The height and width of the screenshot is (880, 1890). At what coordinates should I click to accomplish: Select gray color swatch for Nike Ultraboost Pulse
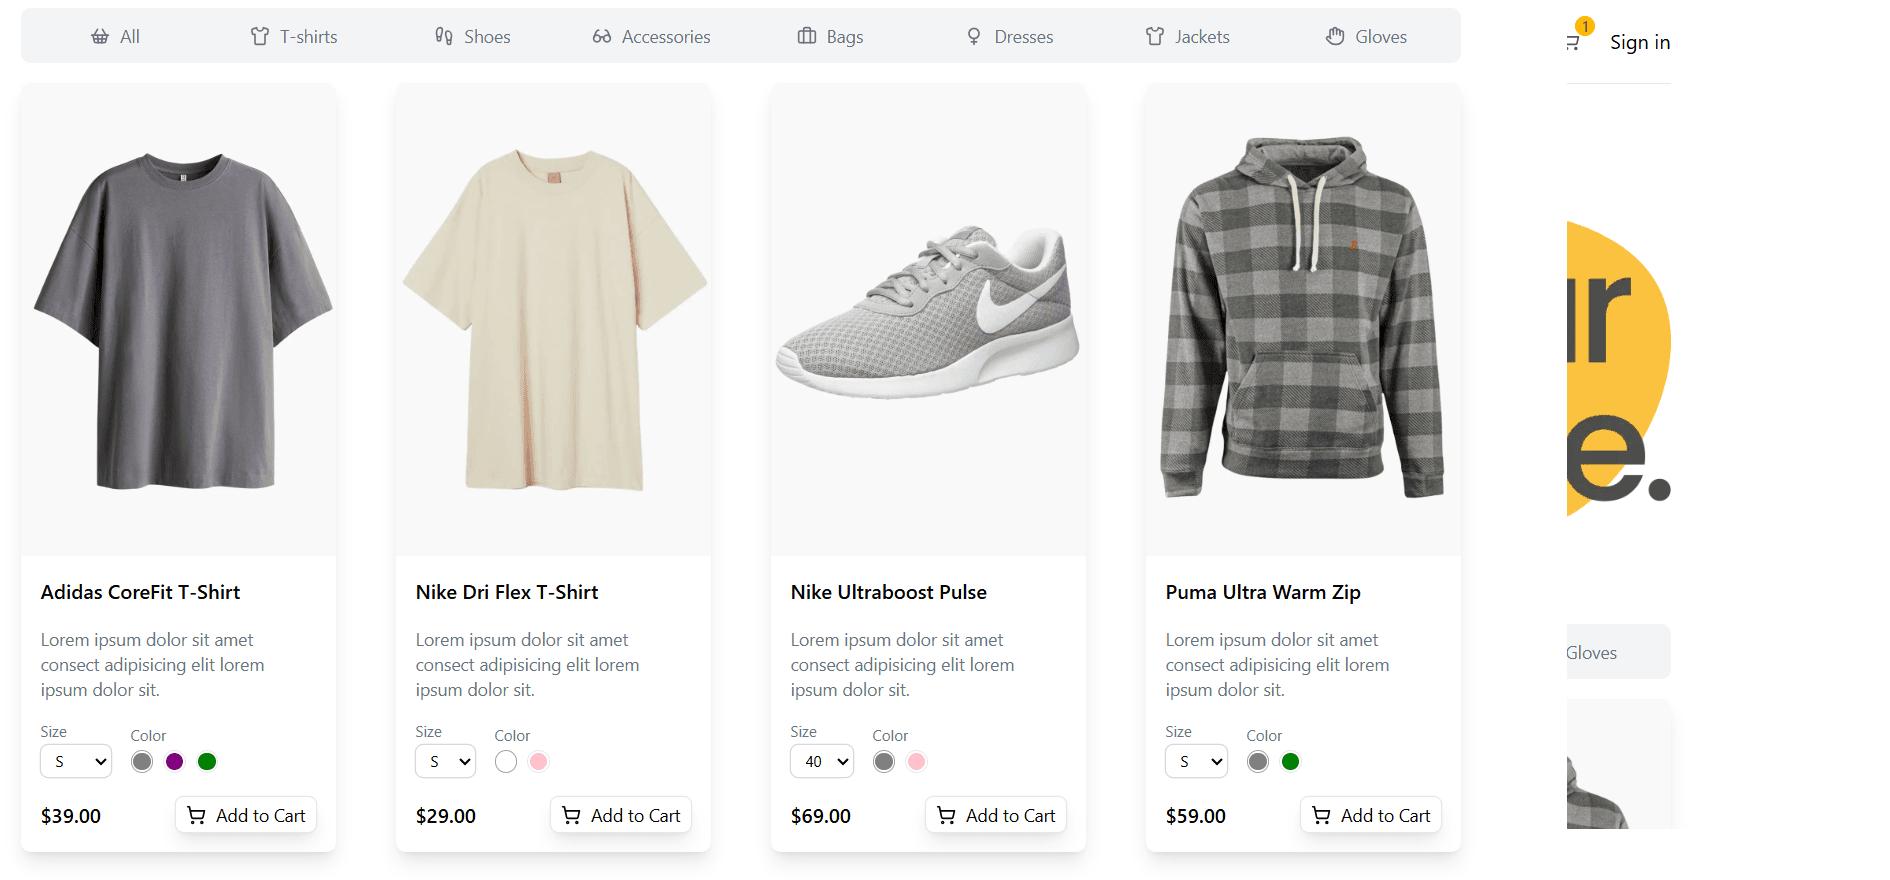884,762
